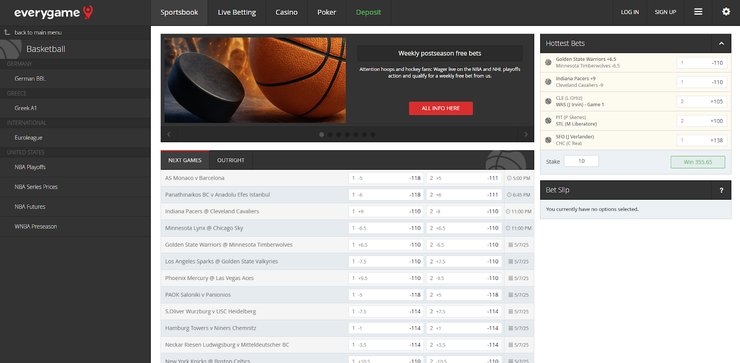
Task: Click the ALL INFO HERE button
Action: click(441, 108)
